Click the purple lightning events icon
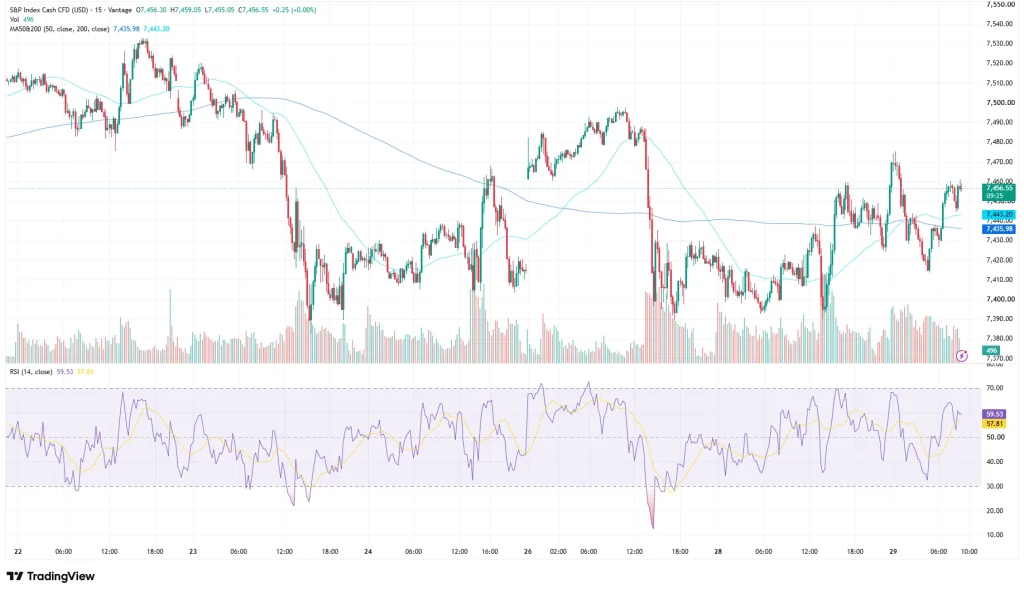 coord(961,356)
